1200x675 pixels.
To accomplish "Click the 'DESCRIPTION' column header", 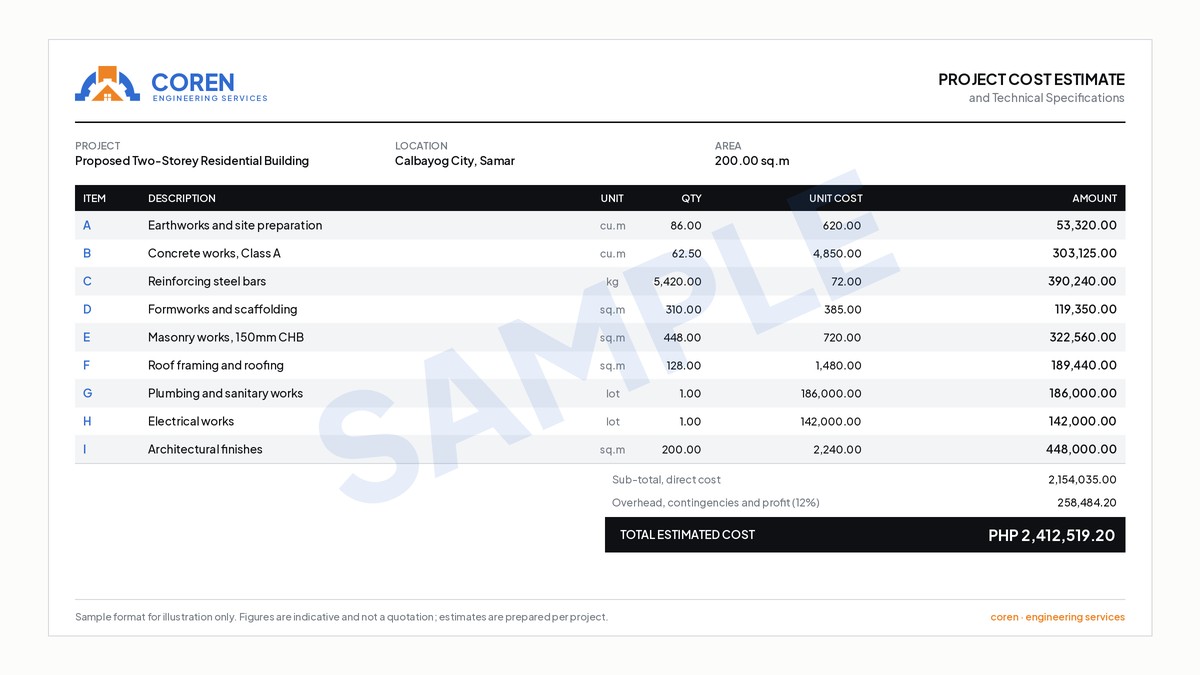I will tap(182, 198).
